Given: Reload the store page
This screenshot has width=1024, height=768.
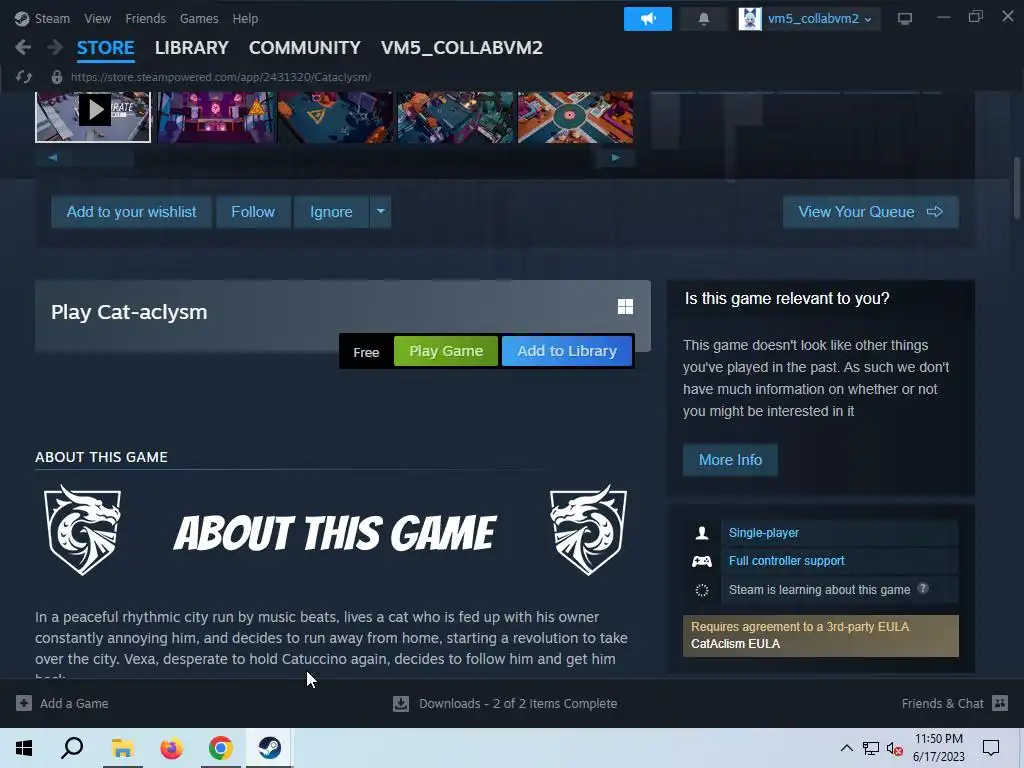Looking at the screenshot, I should 24,77.
